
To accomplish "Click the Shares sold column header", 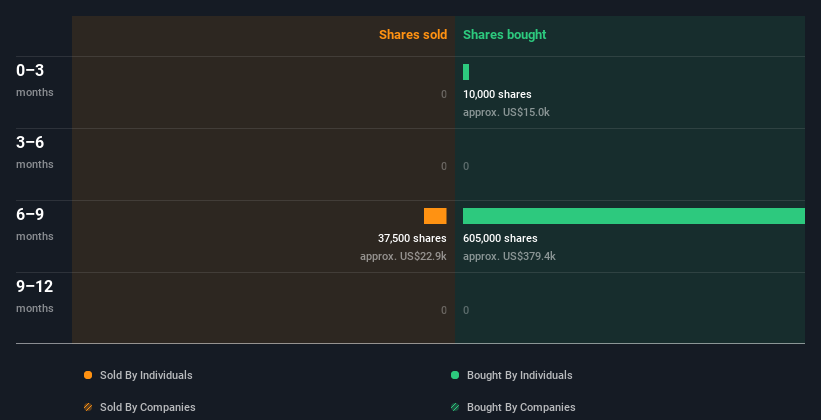I will pyautogui.click(x=413, y=35).
